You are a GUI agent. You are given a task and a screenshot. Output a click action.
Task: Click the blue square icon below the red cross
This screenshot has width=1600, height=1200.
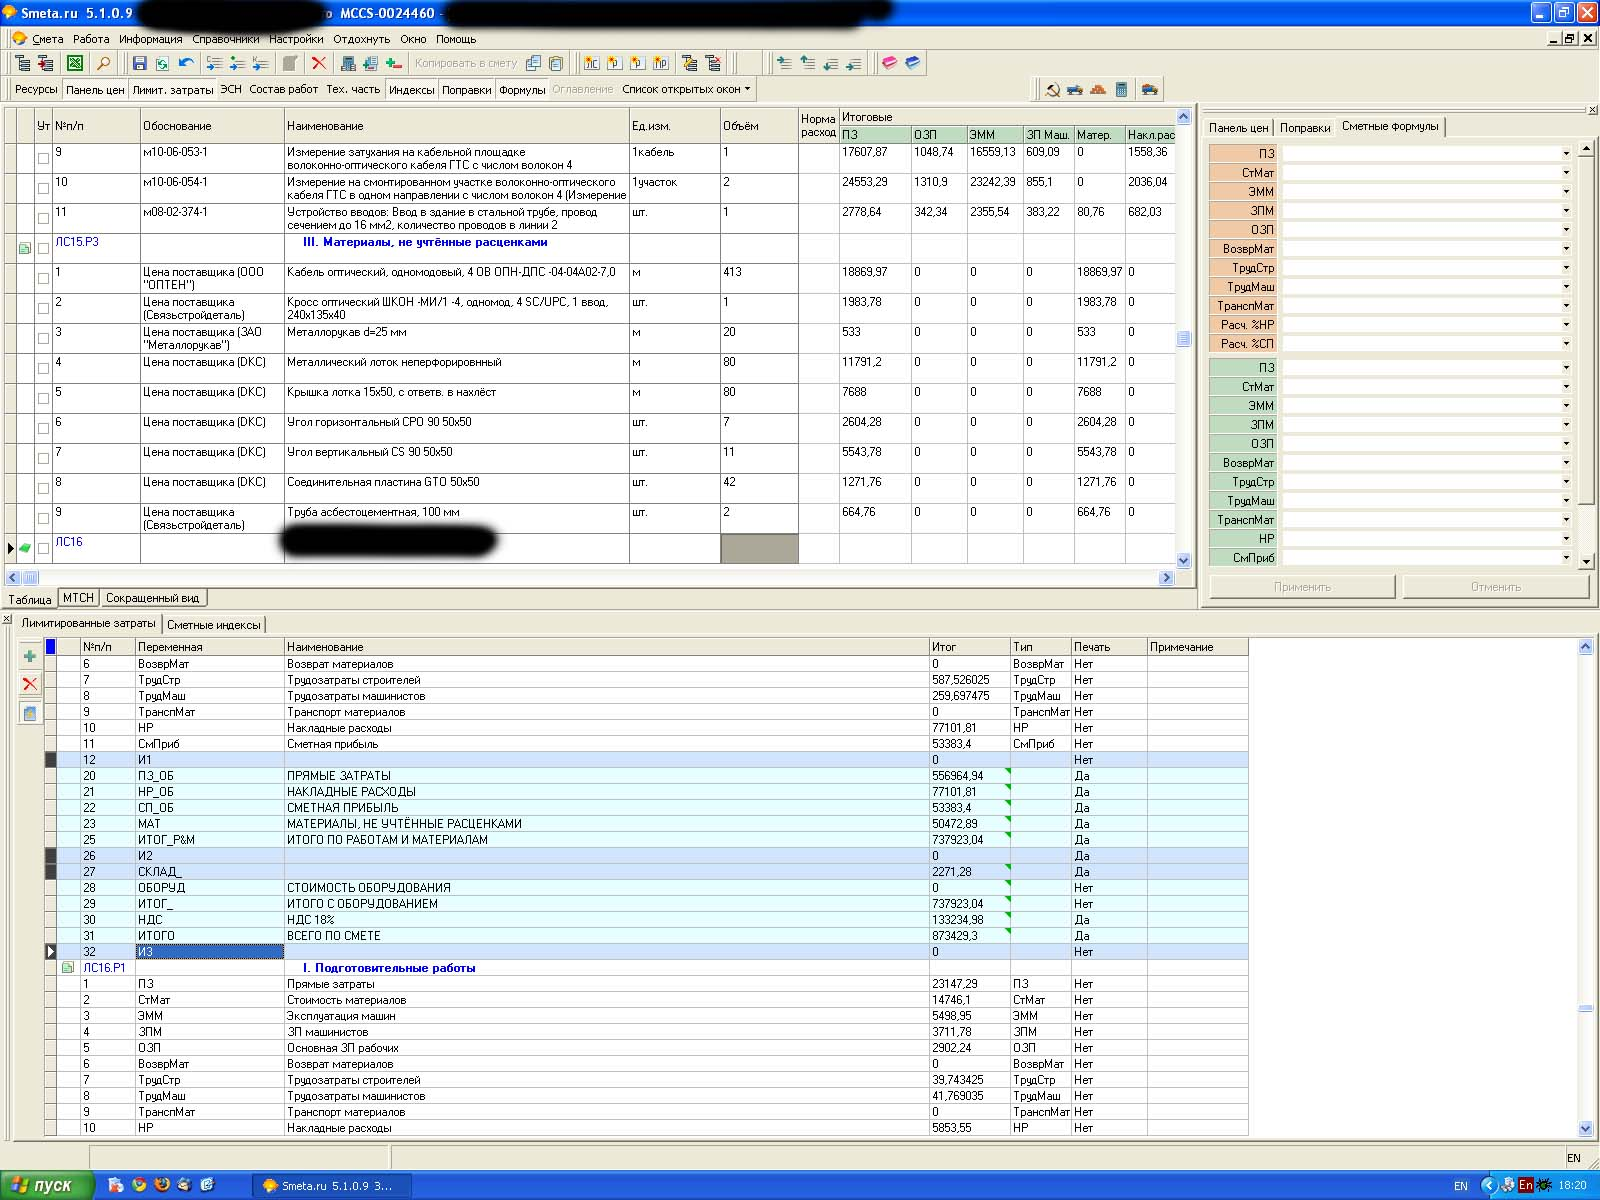click(30, 713)
